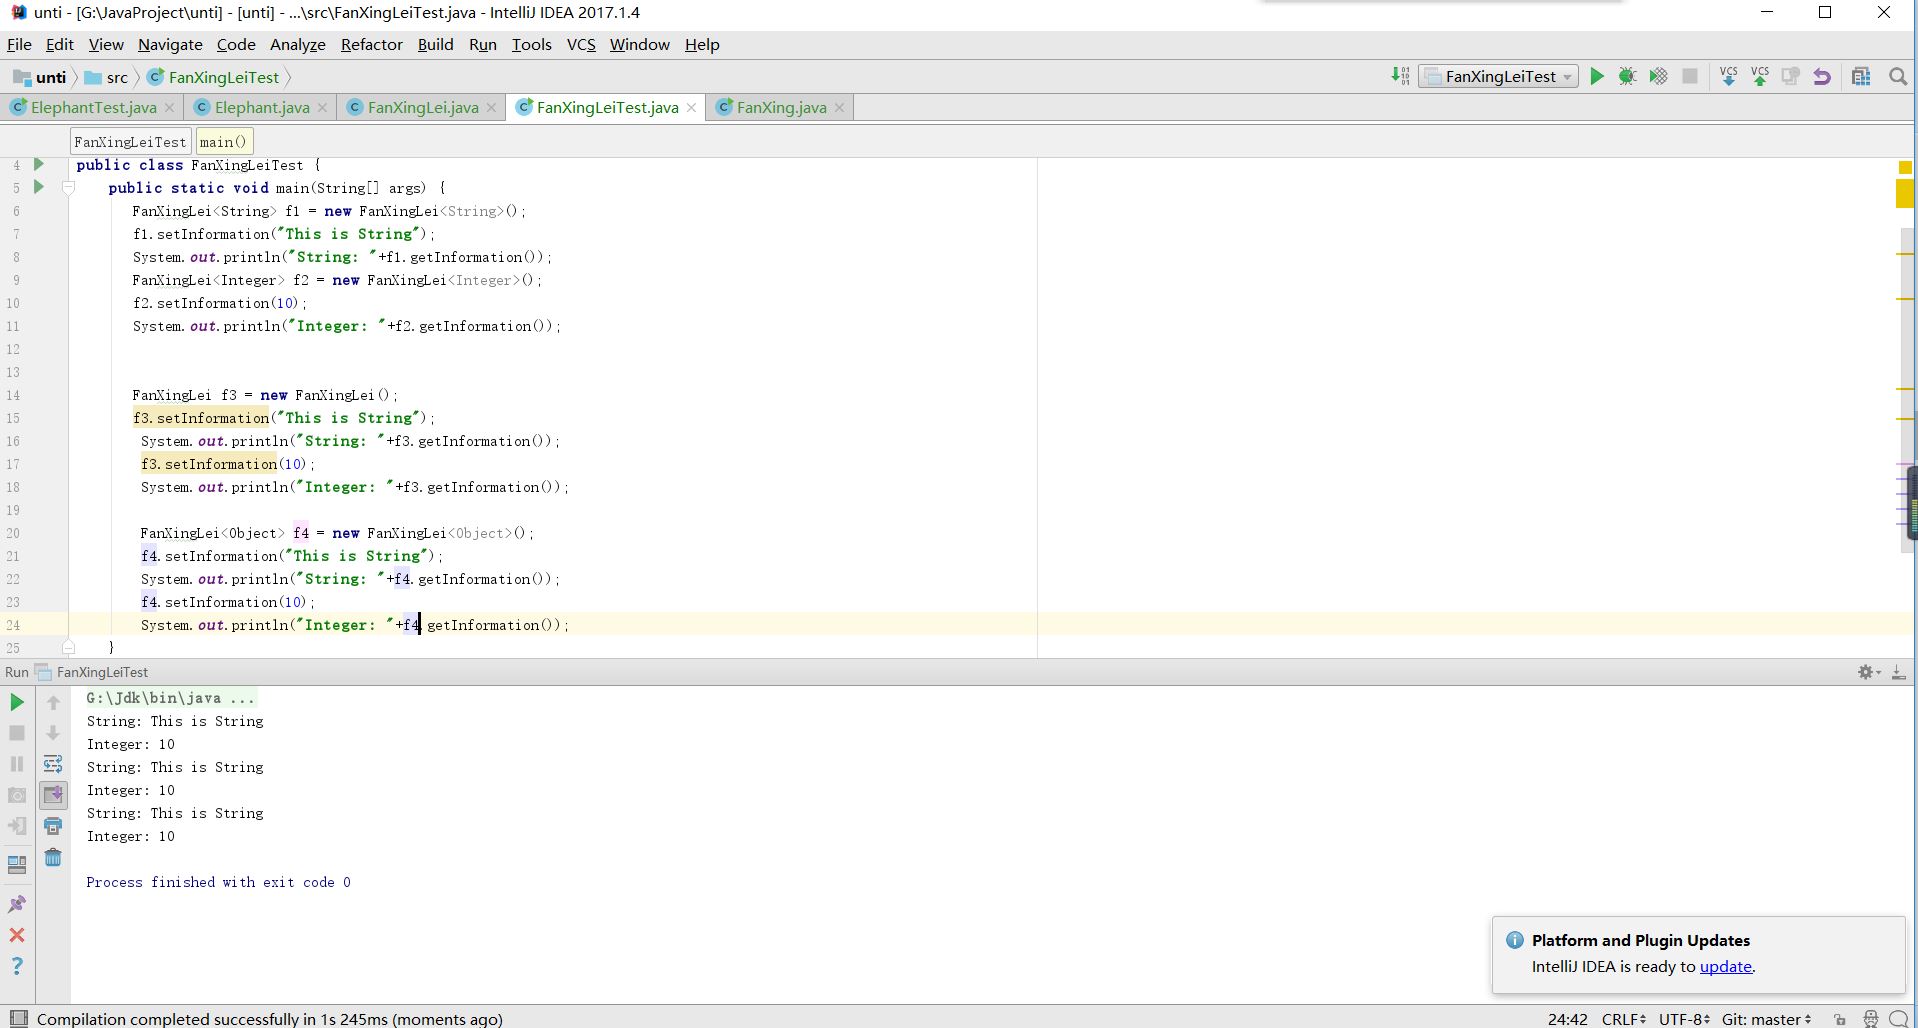Revert changes with the purple undo arrow
The height and width of the screenshot is (1028, 1918).
click(1822, 77)
